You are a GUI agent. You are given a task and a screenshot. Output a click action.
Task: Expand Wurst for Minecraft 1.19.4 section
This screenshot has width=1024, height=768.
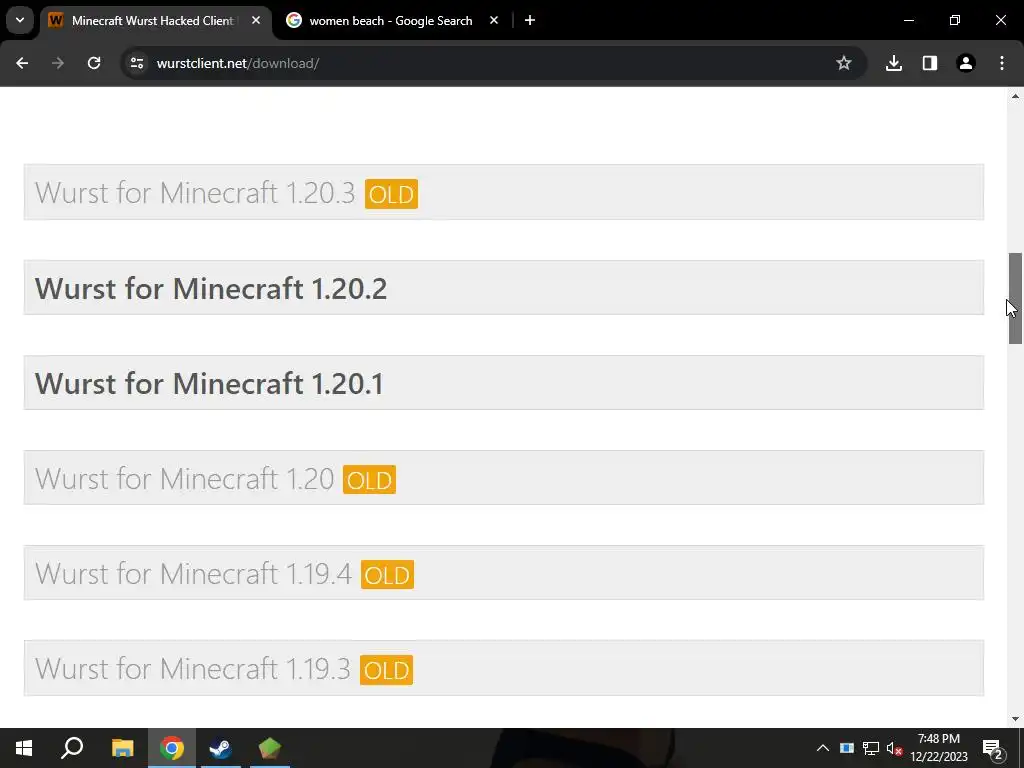pos(504,573)
